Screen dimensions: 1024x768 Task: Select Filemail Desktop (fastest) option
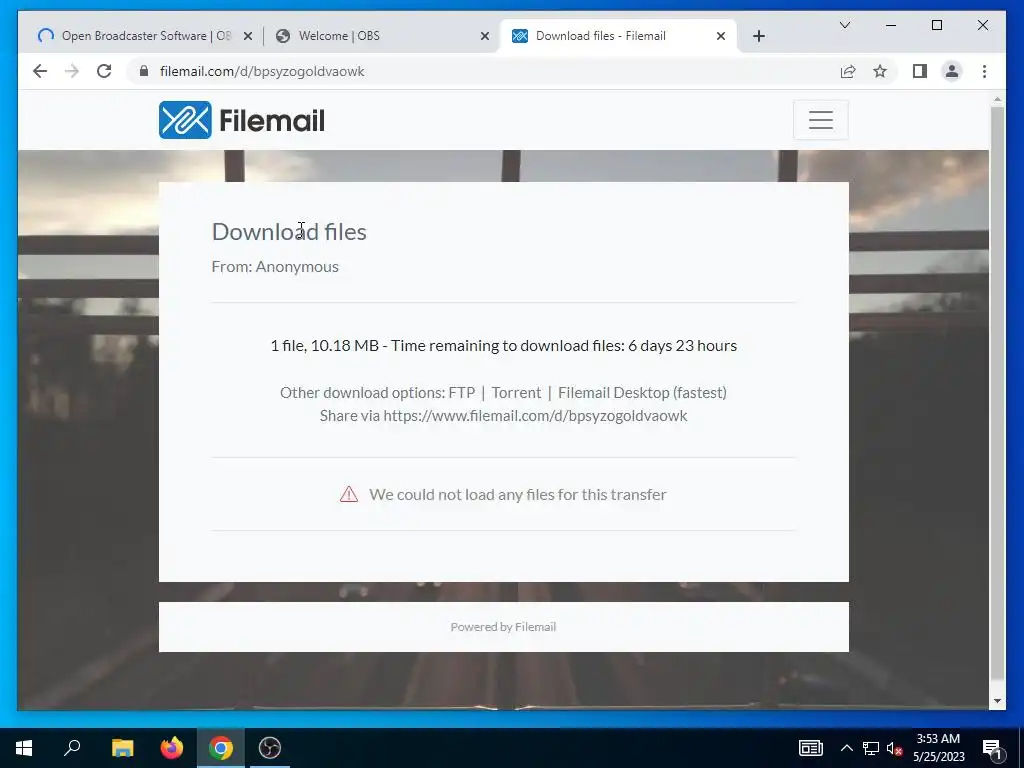[642, 392]
